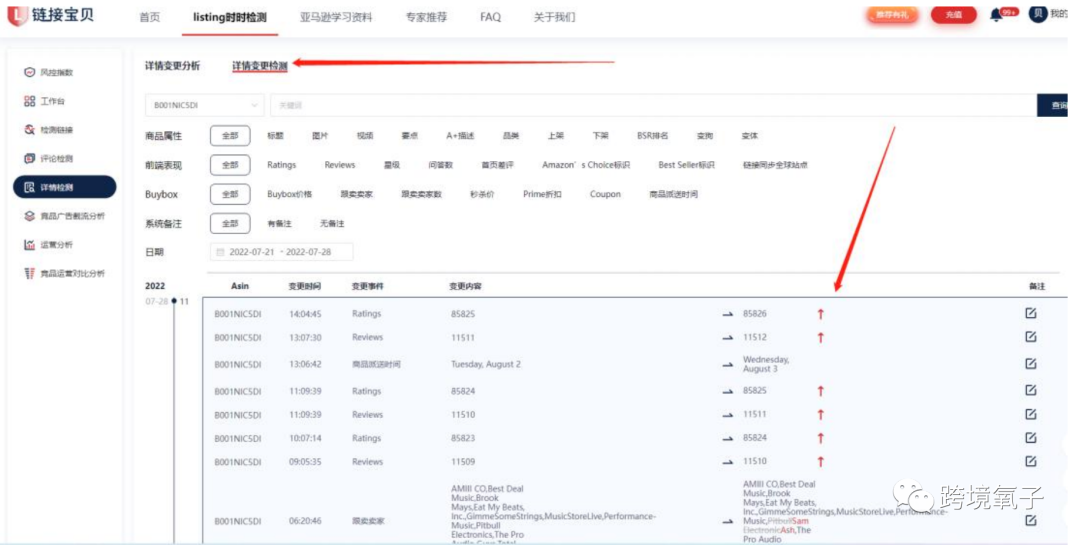Open 亚马逊学习资料 in top navigation
The height and width of the screenshot is (545, 1080).
point(336,17)
